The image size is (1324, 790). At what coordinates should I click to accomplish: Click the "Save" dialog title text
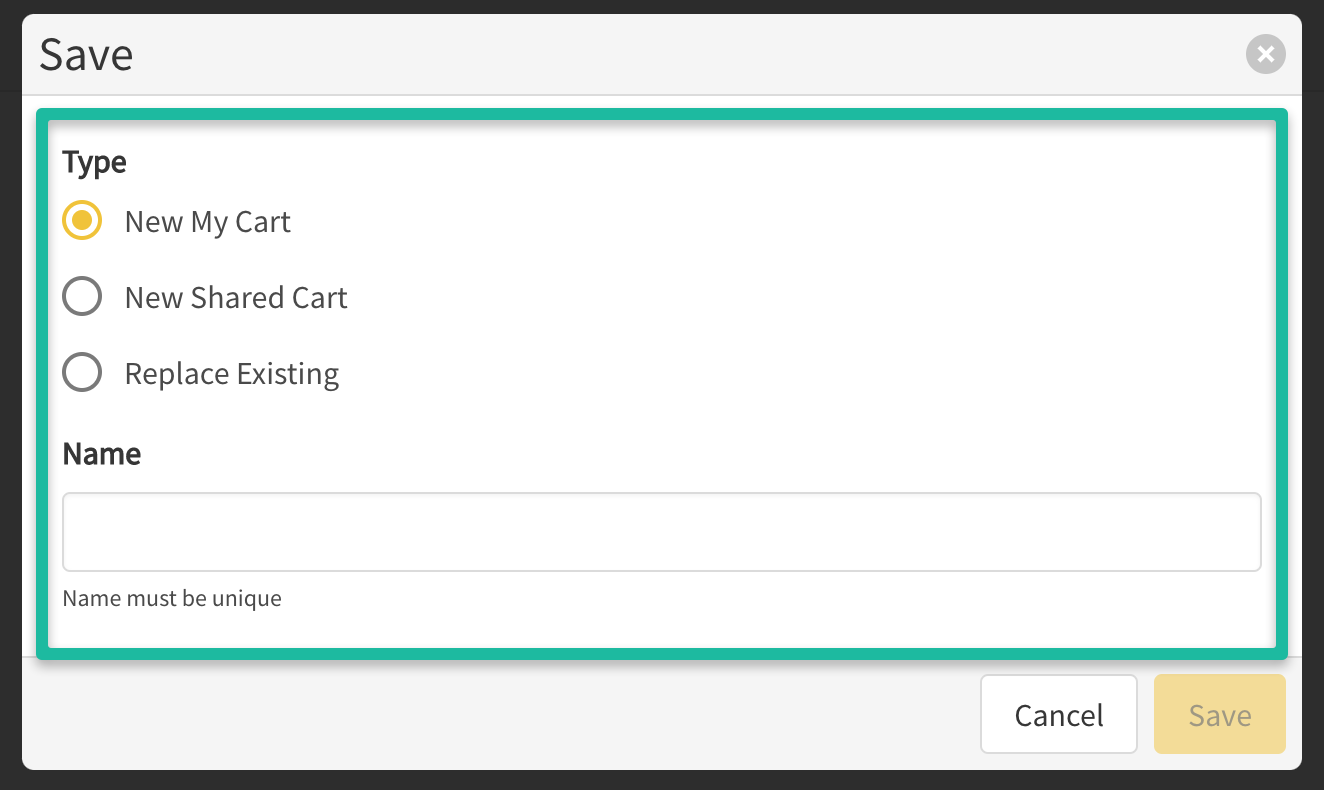click(86, 54)
